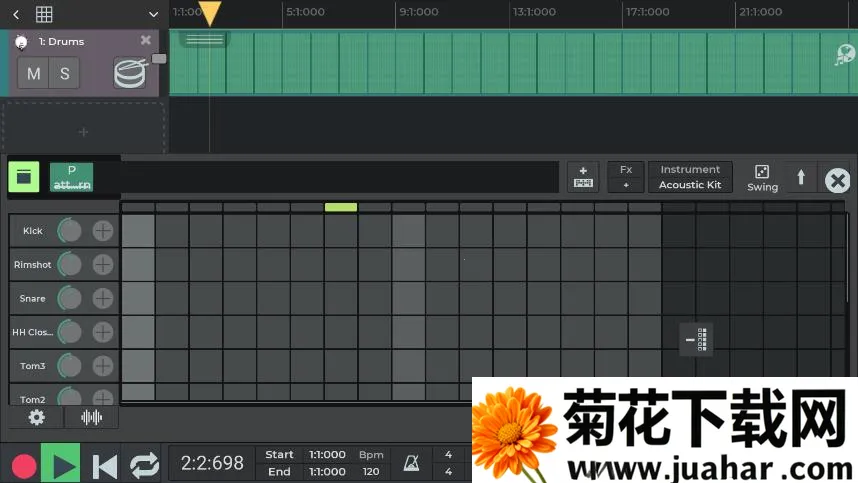
Task: Click the 2:2:698 position display
Action: pos(212,463)
